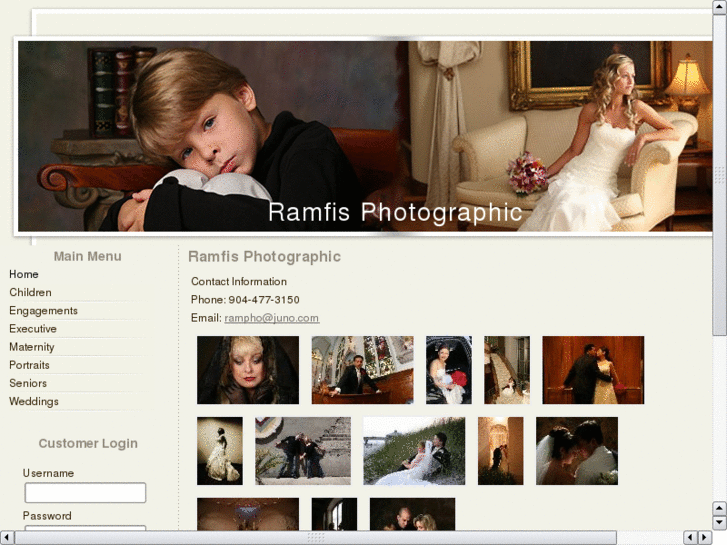
Task: Navigate to the Weddings gallery
Action: pyautogui.click(x=33, y=401)
